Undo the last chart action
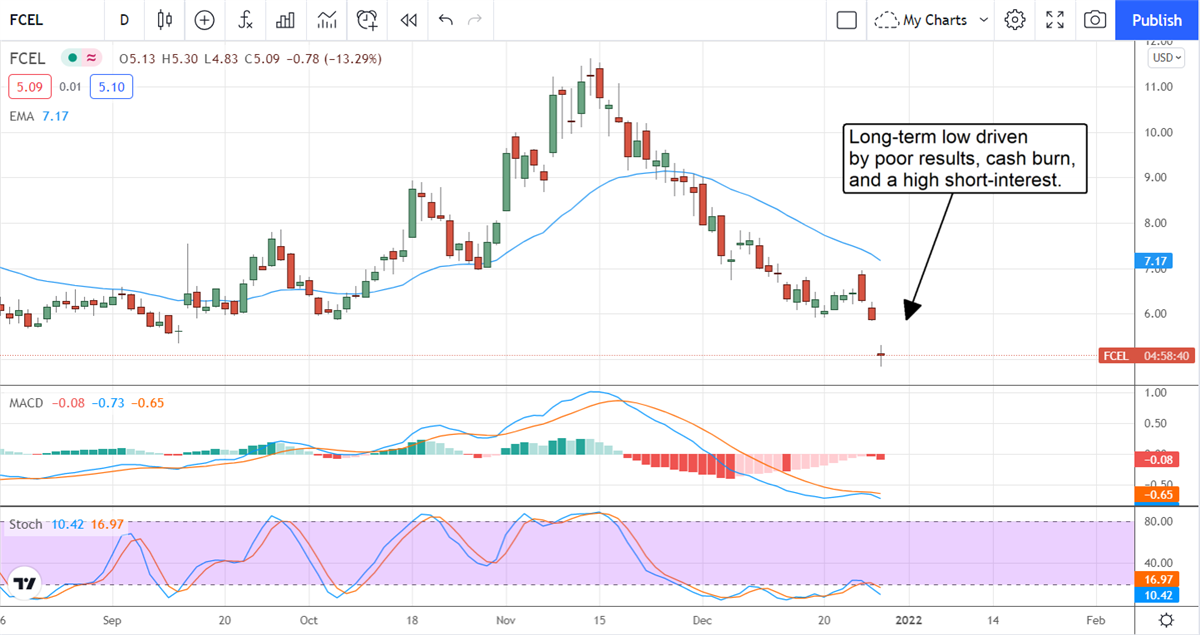 (445, 19)
